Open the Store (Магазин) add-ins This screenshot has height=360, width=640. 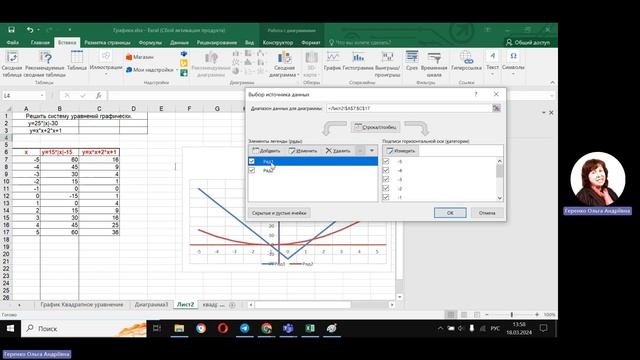click(x=140, y=57)
